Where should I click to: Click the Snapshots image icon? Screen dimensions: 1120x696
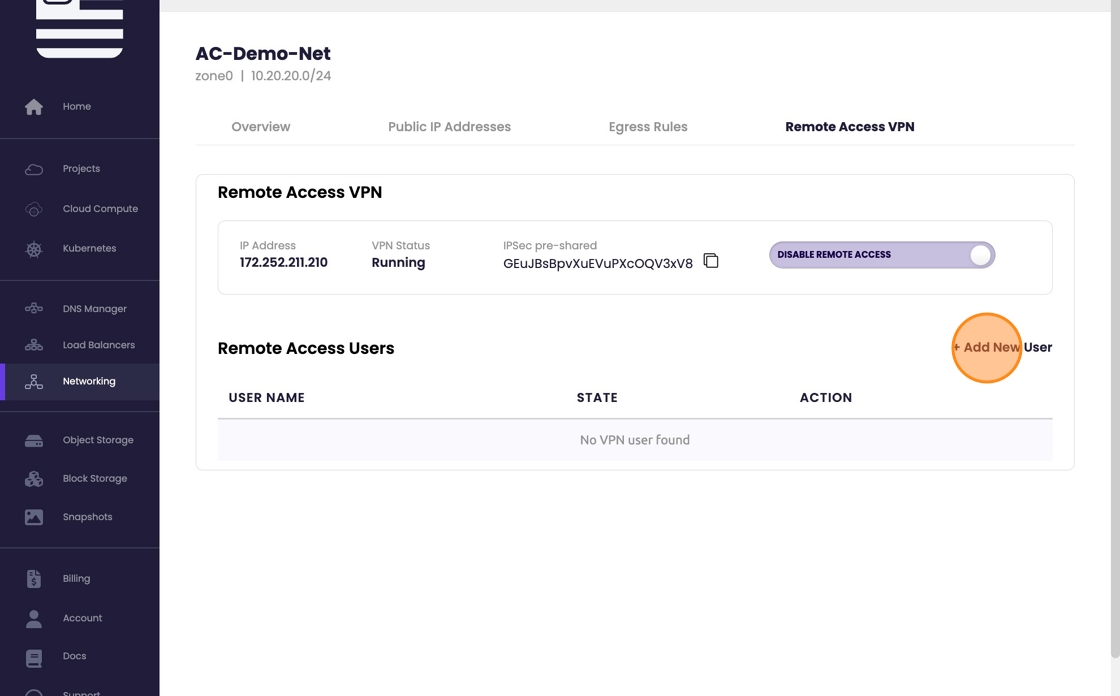coord(34,517)
